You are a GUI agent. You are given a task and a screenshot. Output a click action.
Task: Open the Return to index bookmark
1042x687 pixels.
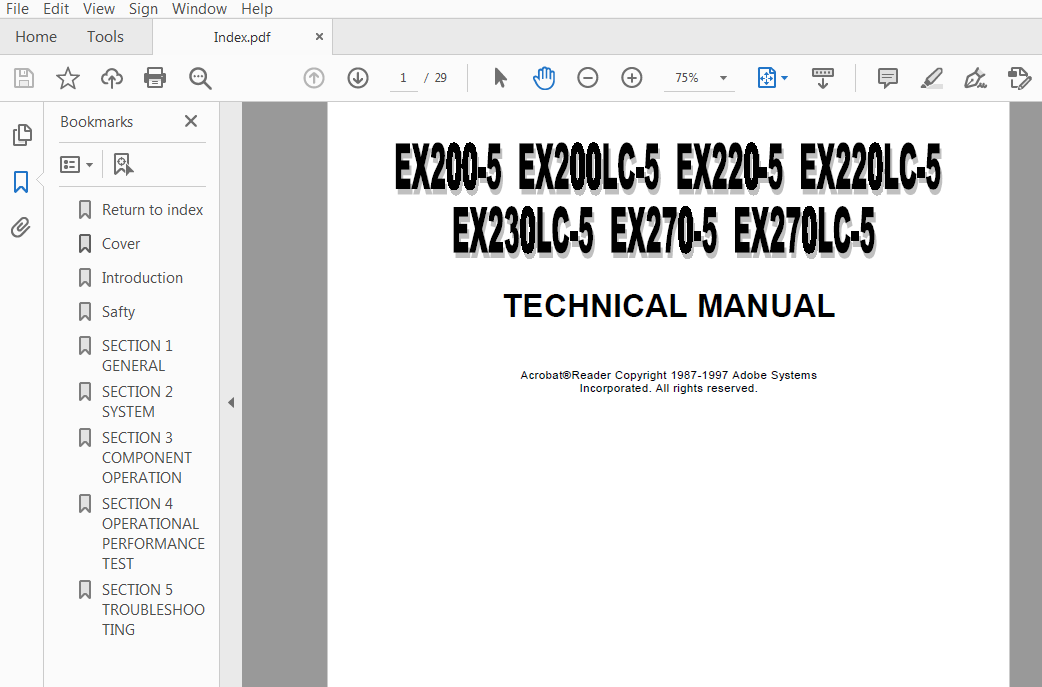click(152, 210)
